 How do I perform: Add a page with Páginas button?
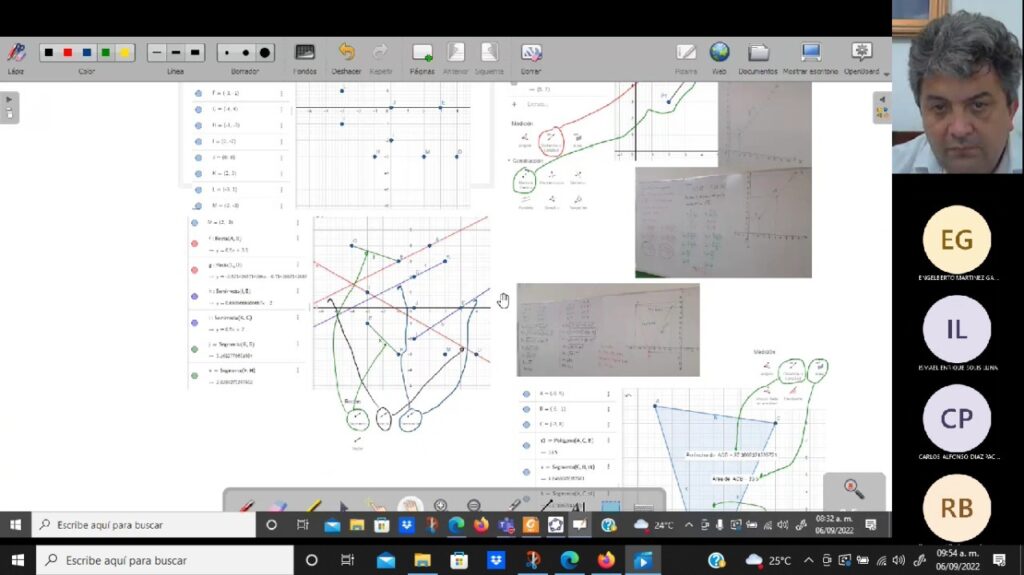(422, 58)
